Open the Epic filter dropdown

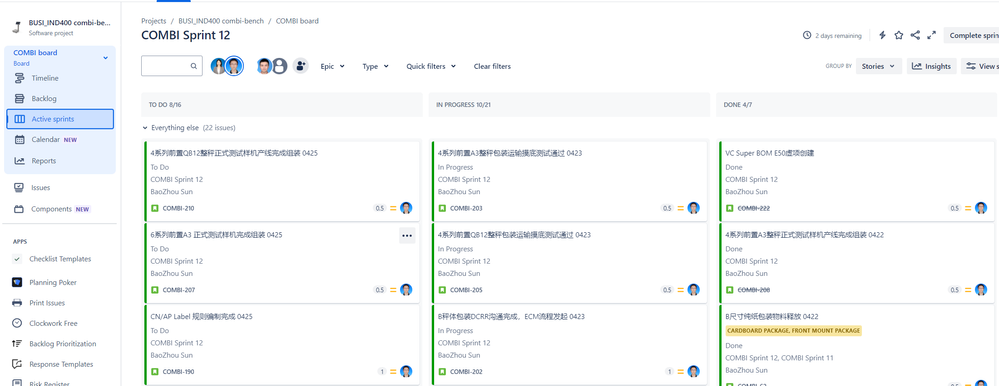(x=333, y=66)
